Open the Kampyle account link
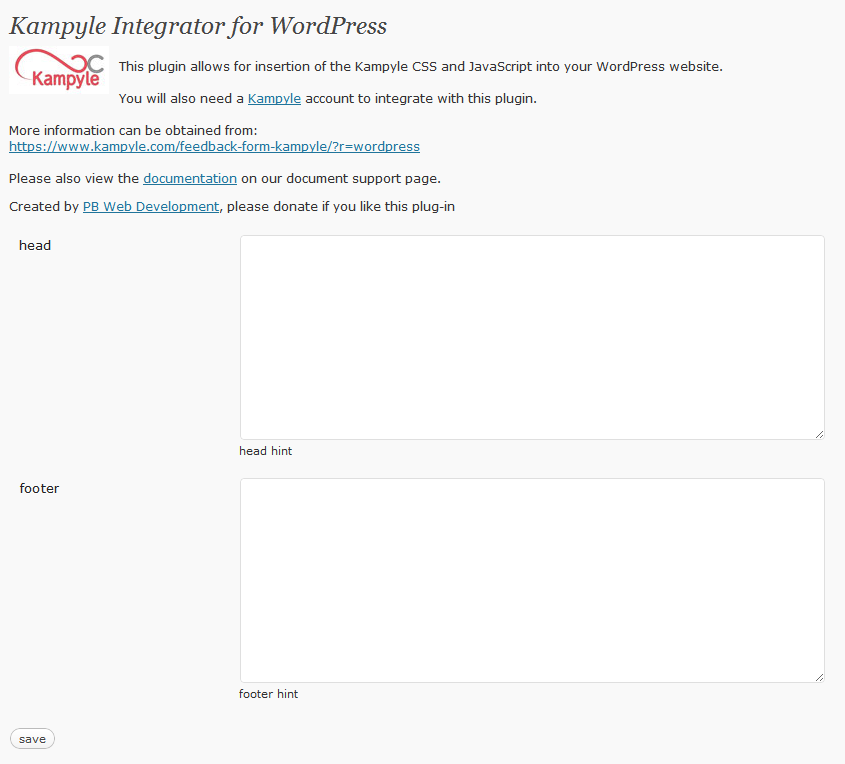This screenshot has height=764, width=845. 274,99
